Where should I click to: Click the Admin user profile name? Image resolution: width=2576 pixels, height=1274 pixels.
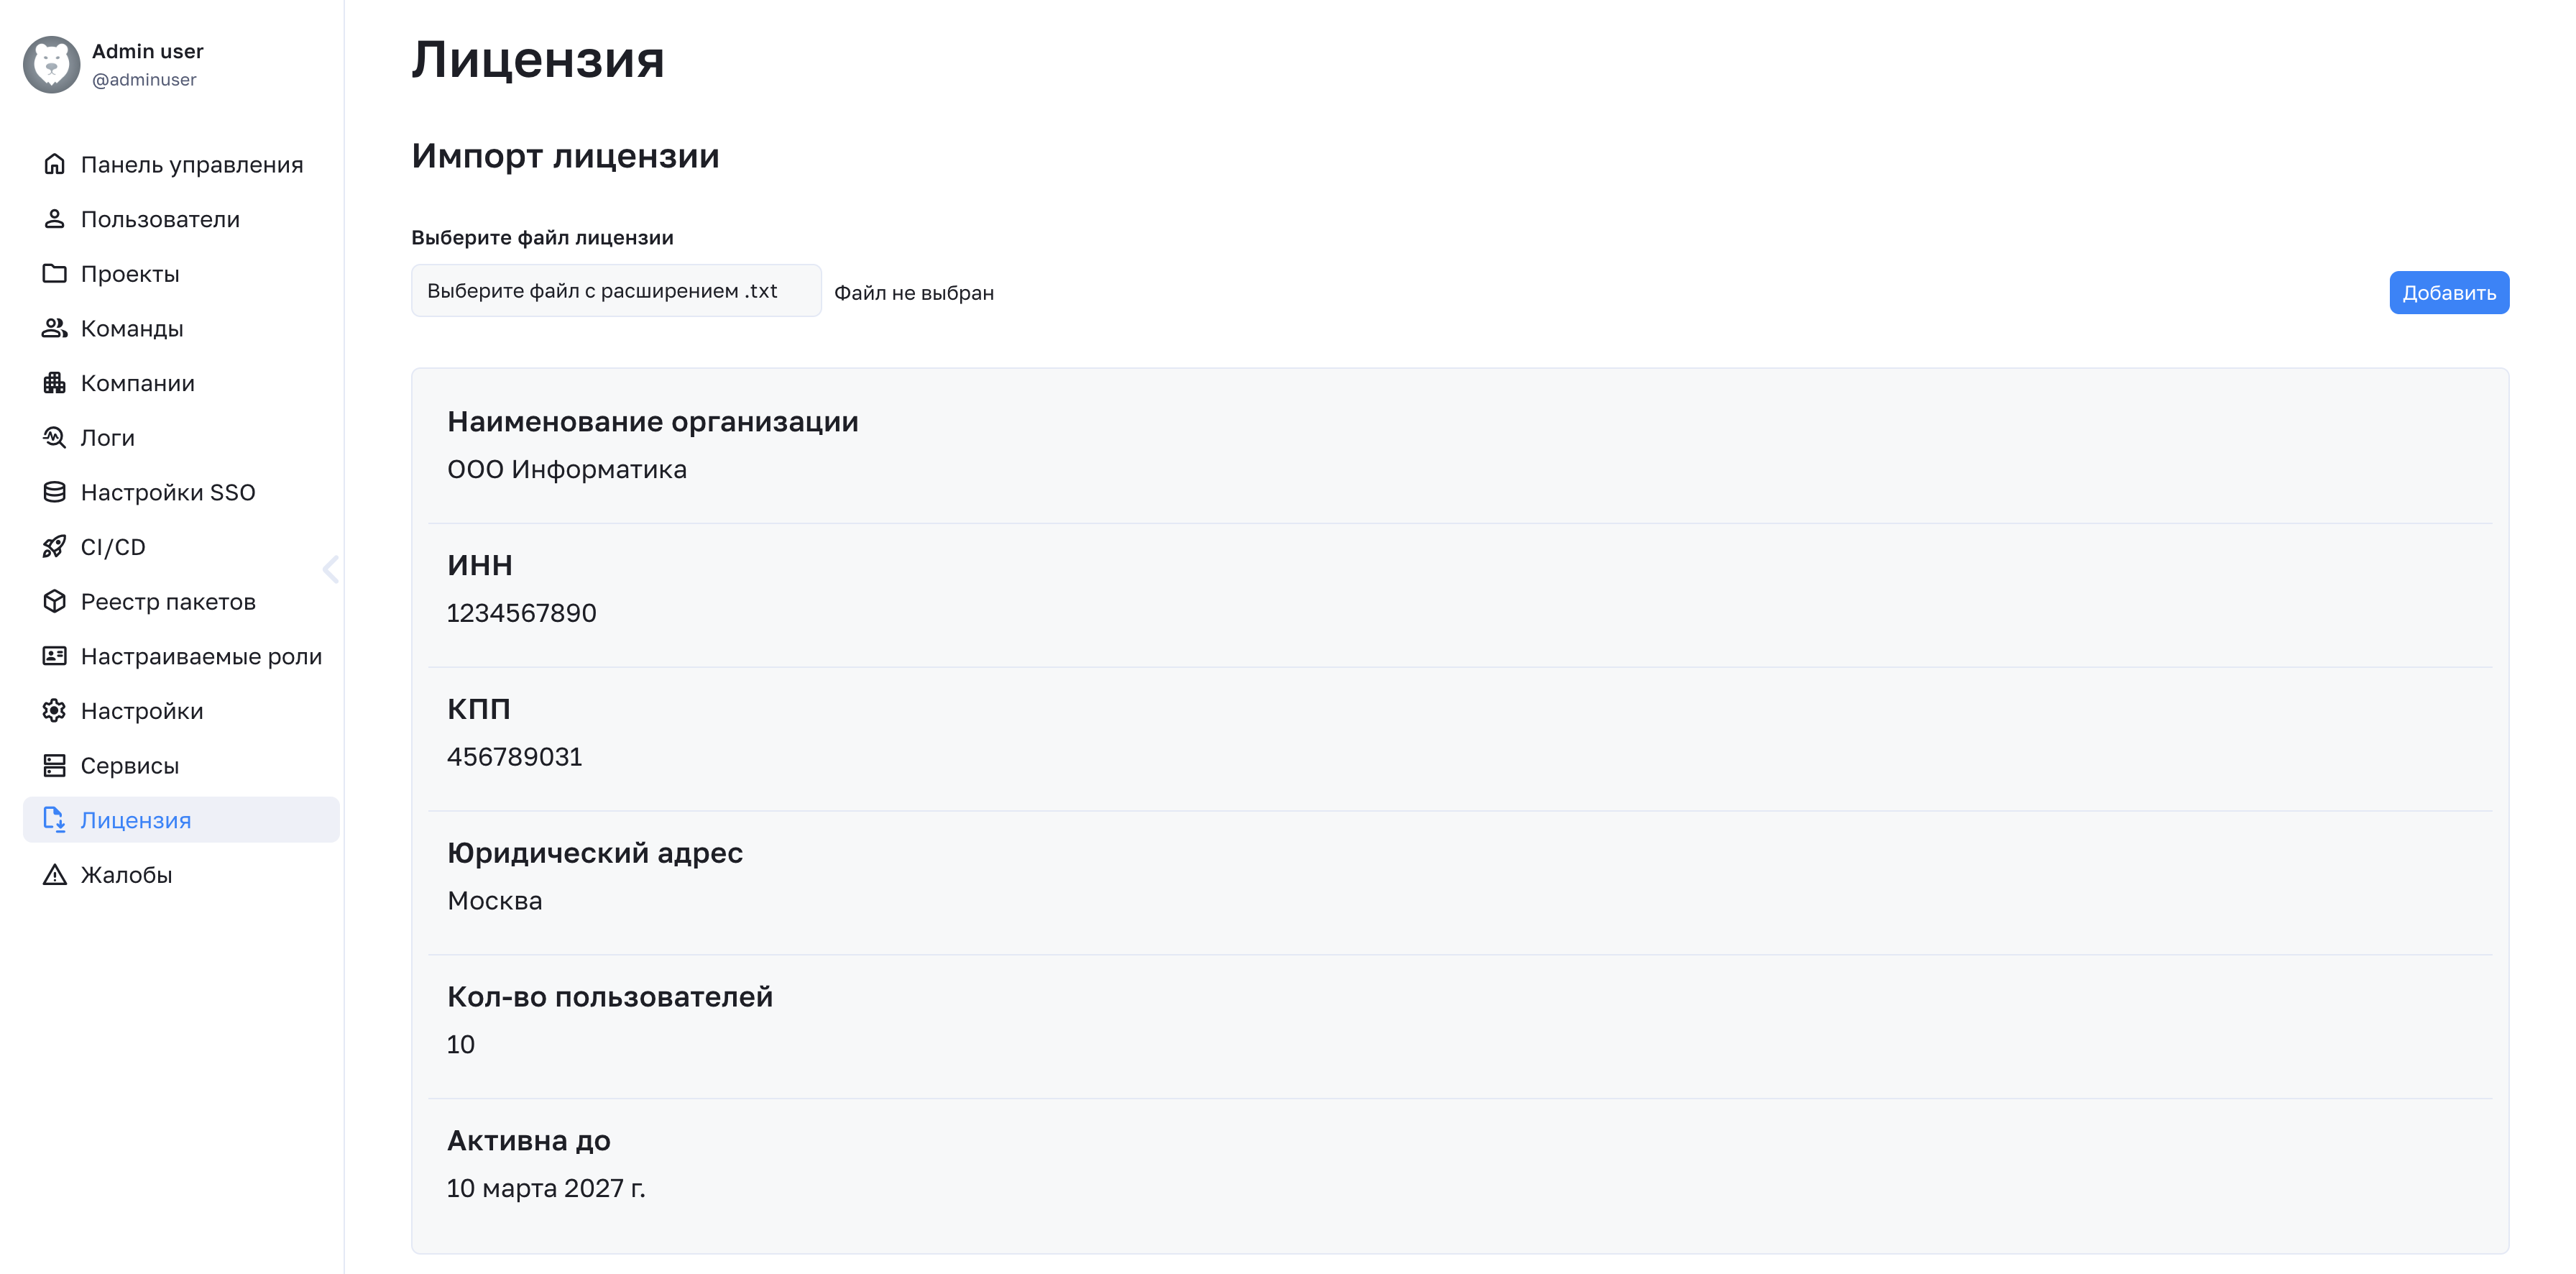coord(148,51)
